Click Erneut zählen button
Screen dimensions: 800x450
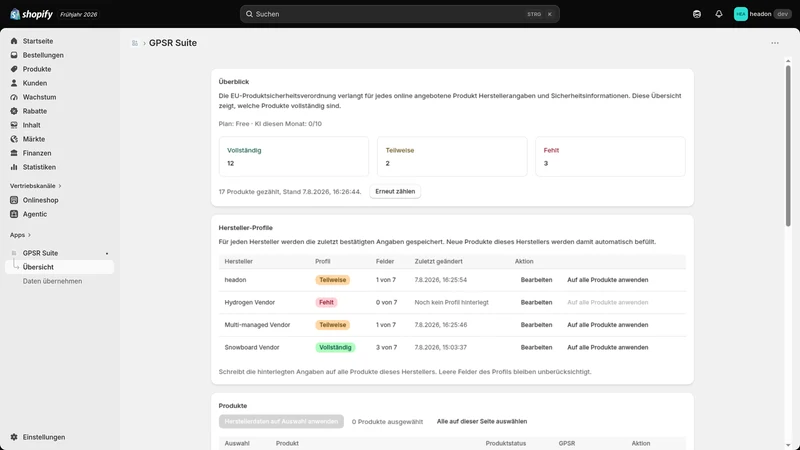click(395, 191)
